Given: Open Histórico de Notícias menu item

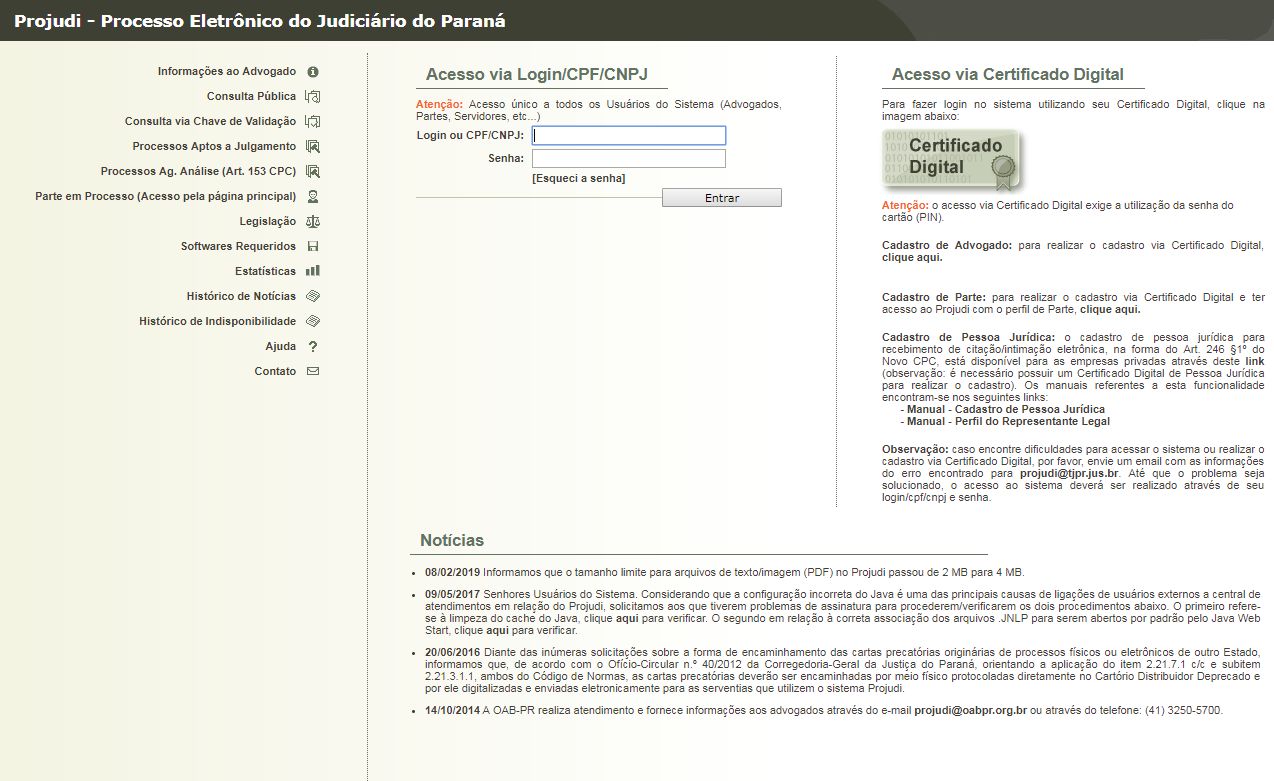Looking at the screenshot, I should [x=241, y=297].
